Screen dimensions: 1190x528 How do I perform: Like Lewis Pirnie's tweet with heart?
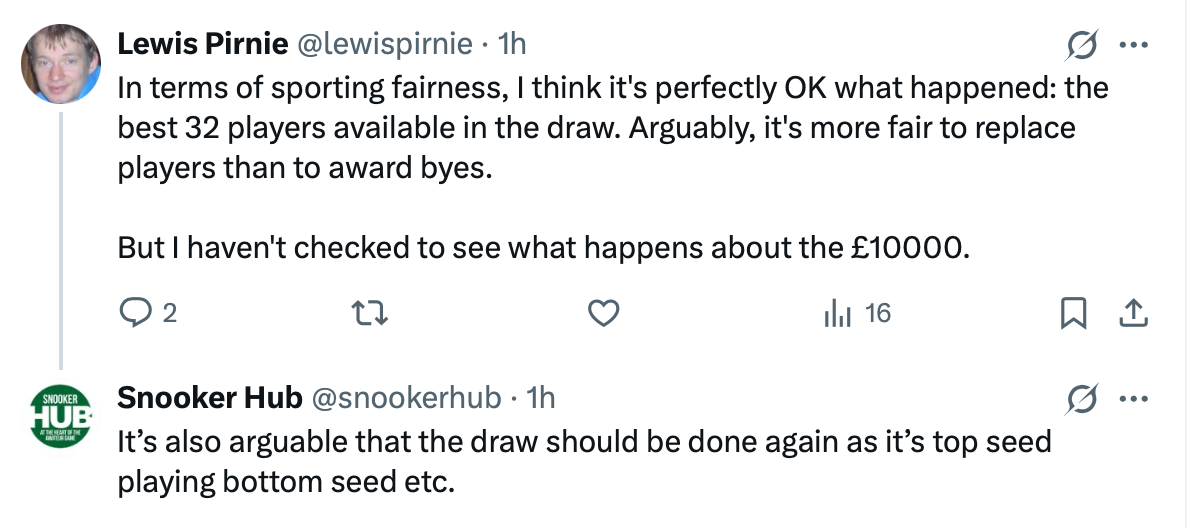pos(601,314)
